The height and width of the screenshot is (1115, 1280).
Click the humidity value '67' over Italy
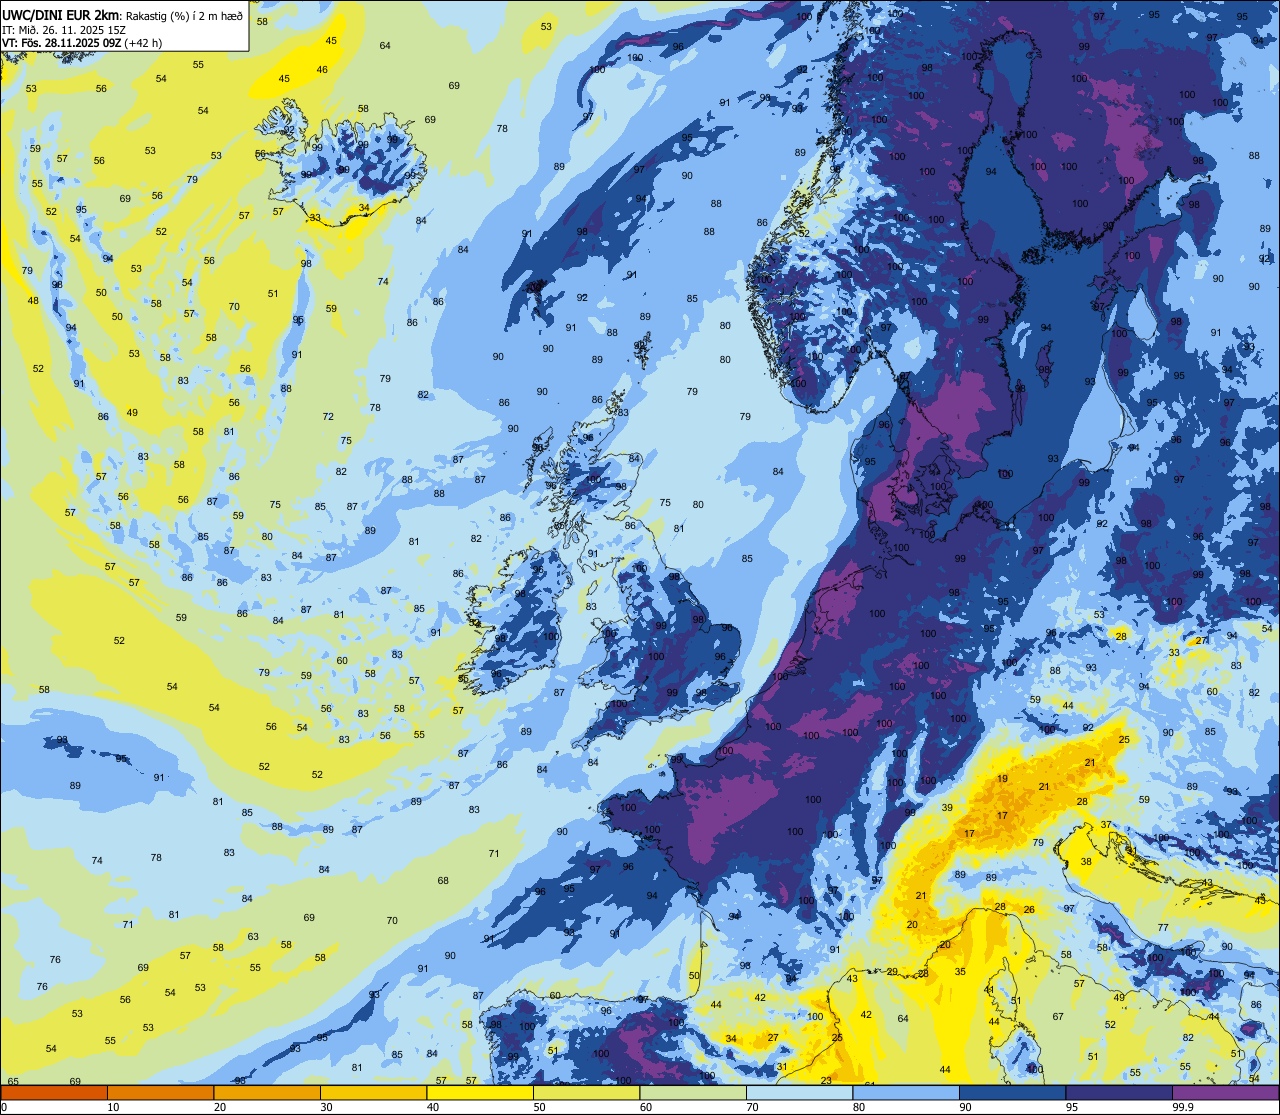[1058, 1017]
